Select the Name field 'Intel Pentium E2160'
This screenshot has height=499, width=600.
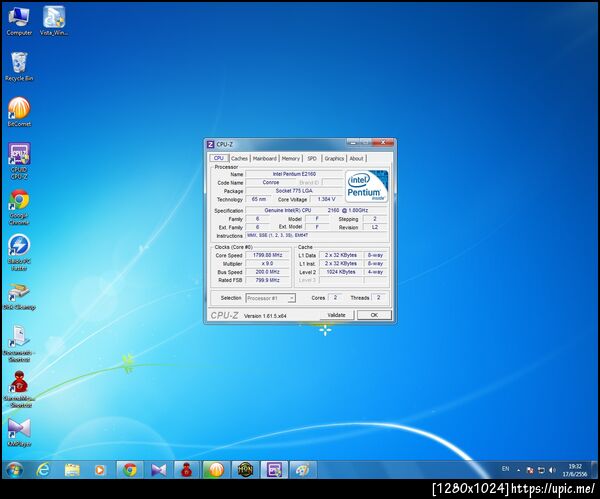[x=294, y=174]
